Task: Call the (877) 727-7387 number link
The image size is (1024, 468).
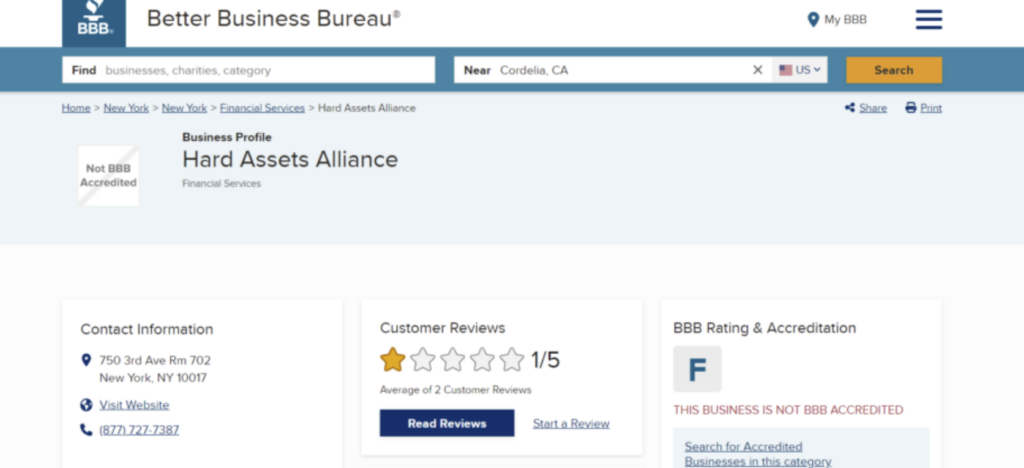Action: click(x=139, y=430)
